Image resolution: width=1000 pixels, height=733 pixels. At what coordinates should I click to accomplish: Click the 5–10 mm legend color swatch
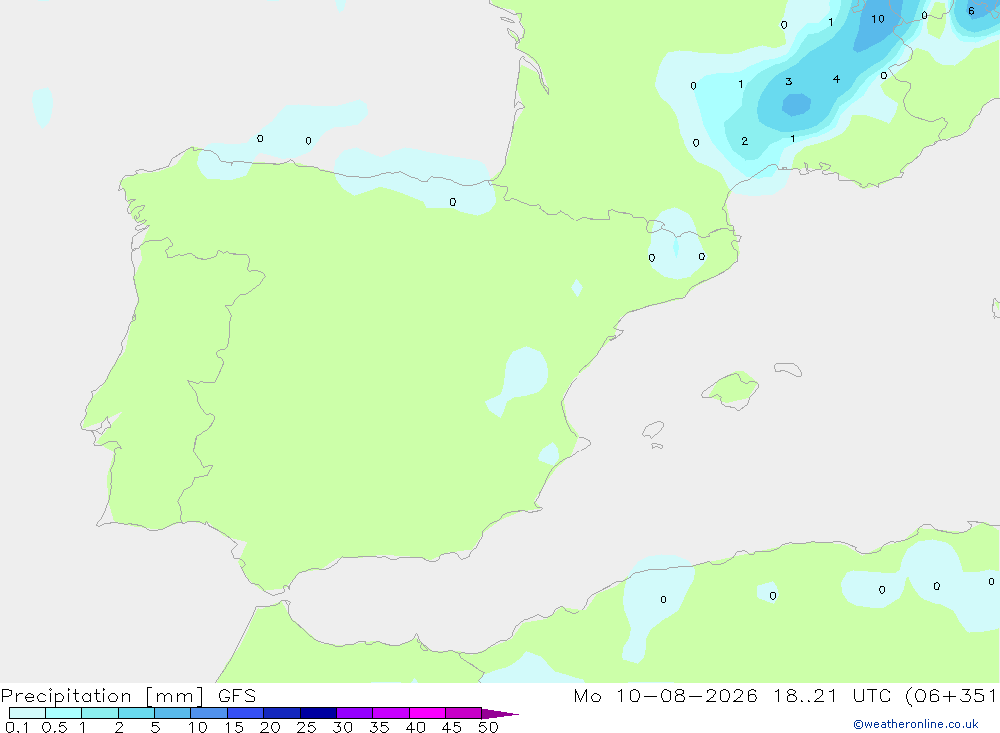[173, 713]
